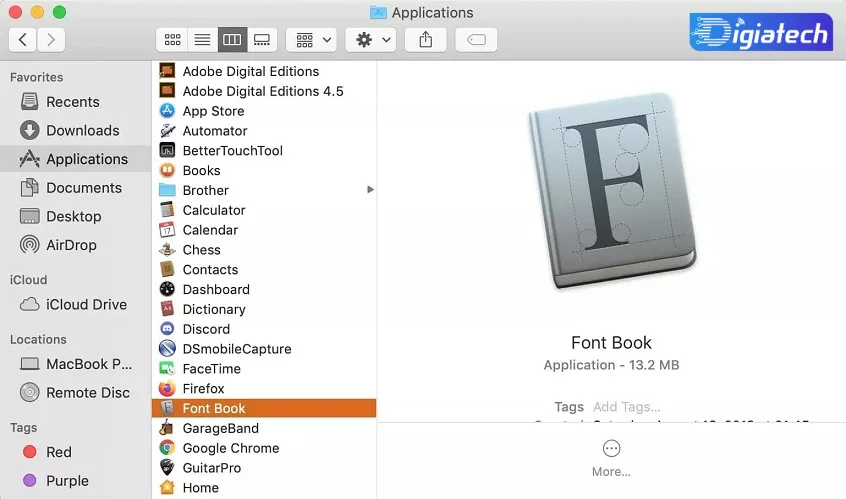Select the BetterTouchTool icon
Image resolution: width=846 pixels, height=499 pixels.
[167, 151]
